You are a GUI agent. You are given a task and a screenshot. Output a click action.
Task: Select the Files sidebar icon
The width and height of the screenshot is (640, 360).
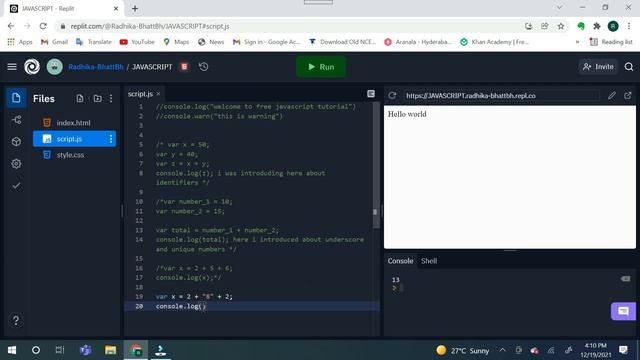pyautogui.click(x=16, y=98)
